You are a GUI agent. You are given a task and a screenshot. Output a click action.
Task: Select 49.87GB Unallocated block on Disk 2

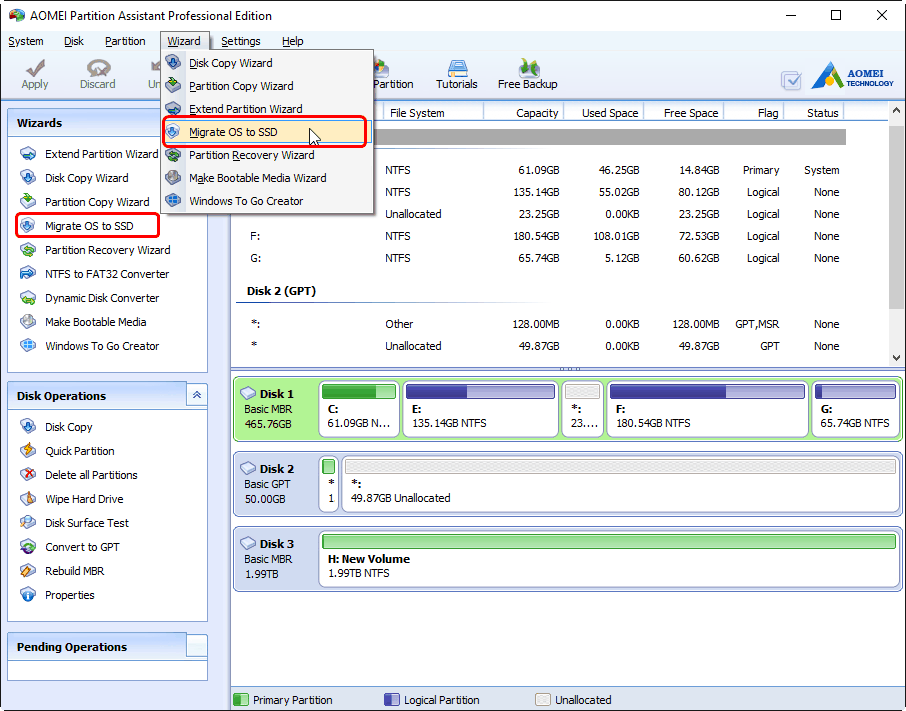[620, 484]
